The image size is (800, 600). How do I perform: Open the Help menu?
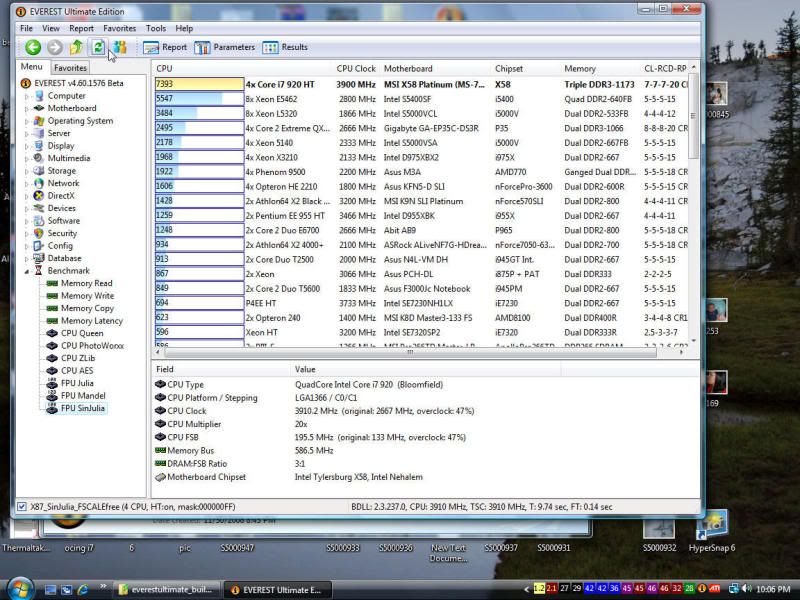point(184,29)
